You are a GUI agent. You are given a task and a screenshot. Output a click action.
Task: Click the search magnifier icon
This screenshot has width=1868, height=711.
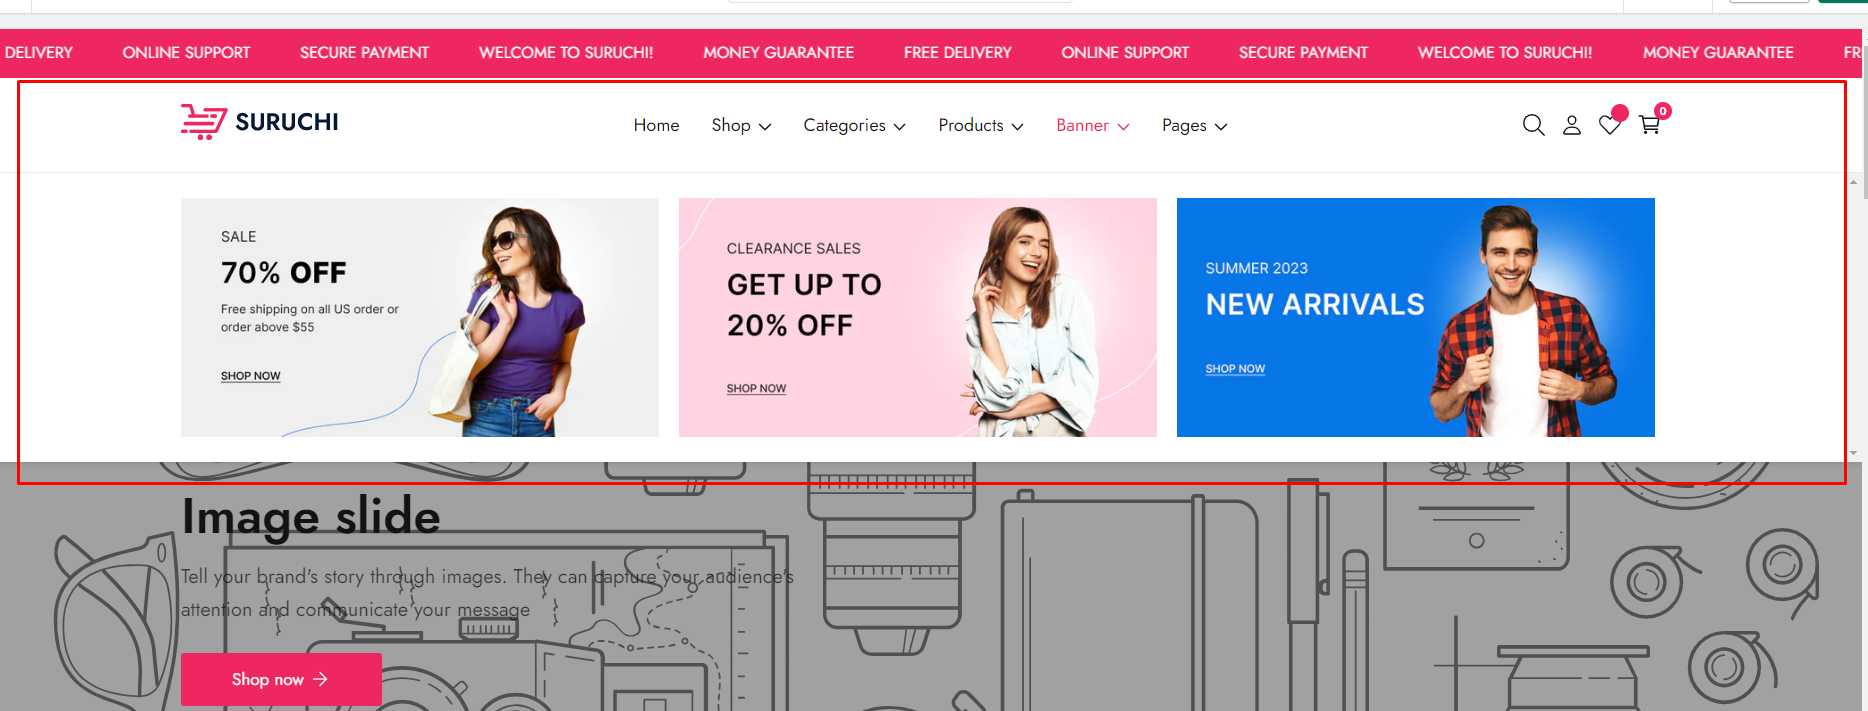pos(1533,125)
